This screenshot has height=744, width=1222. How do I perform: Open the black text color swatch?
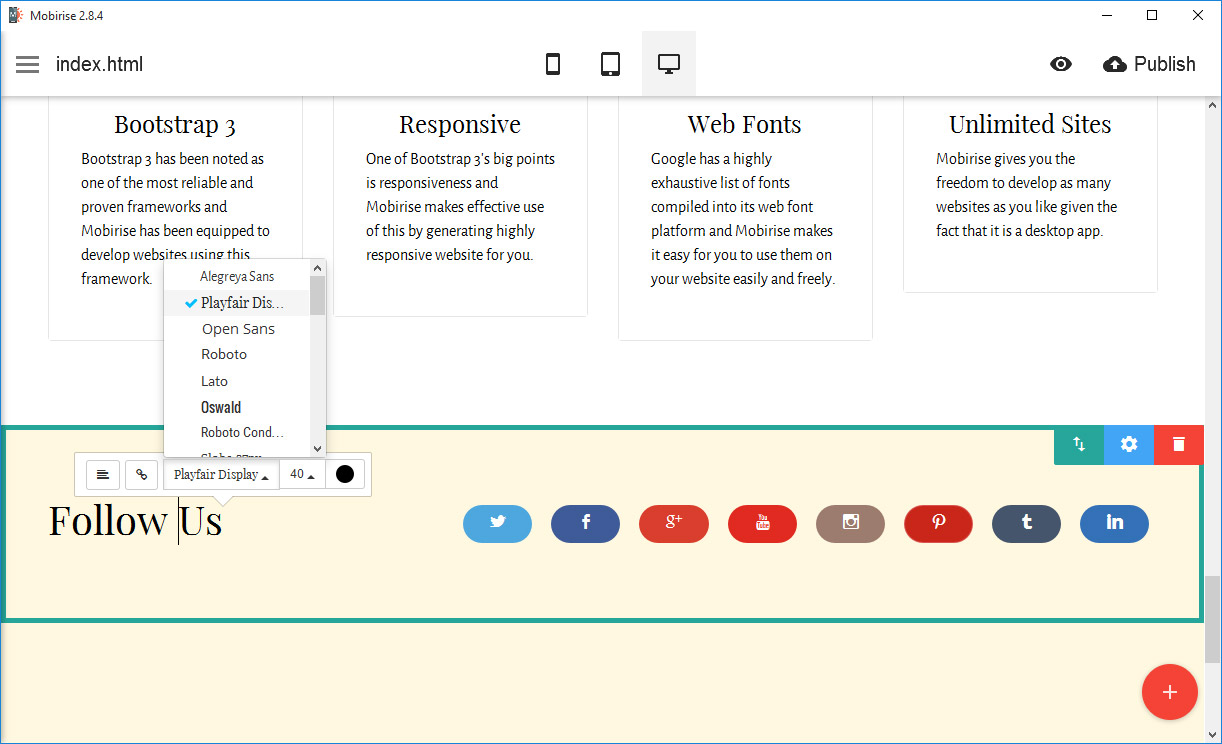tap(345, 474)
